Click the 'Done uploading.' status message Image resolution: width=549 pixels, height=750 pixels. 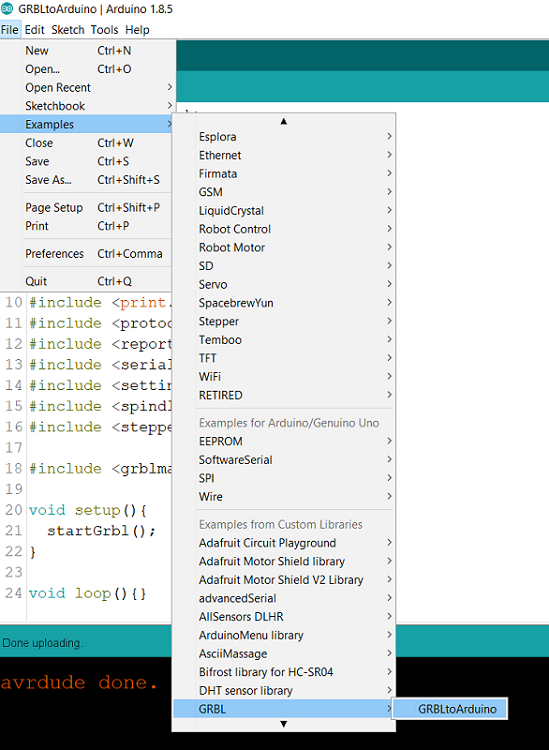point(43,643)
